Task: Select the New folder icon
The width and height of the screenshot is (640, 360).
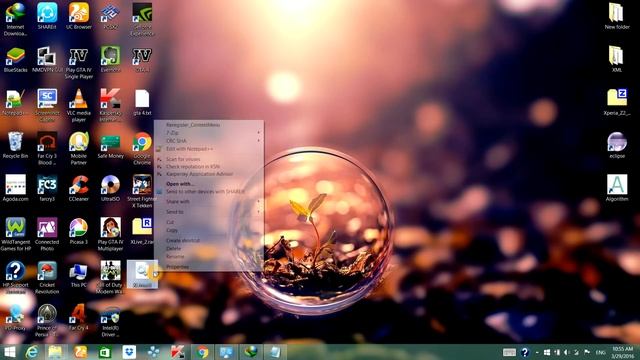Action: coord(617,16)
